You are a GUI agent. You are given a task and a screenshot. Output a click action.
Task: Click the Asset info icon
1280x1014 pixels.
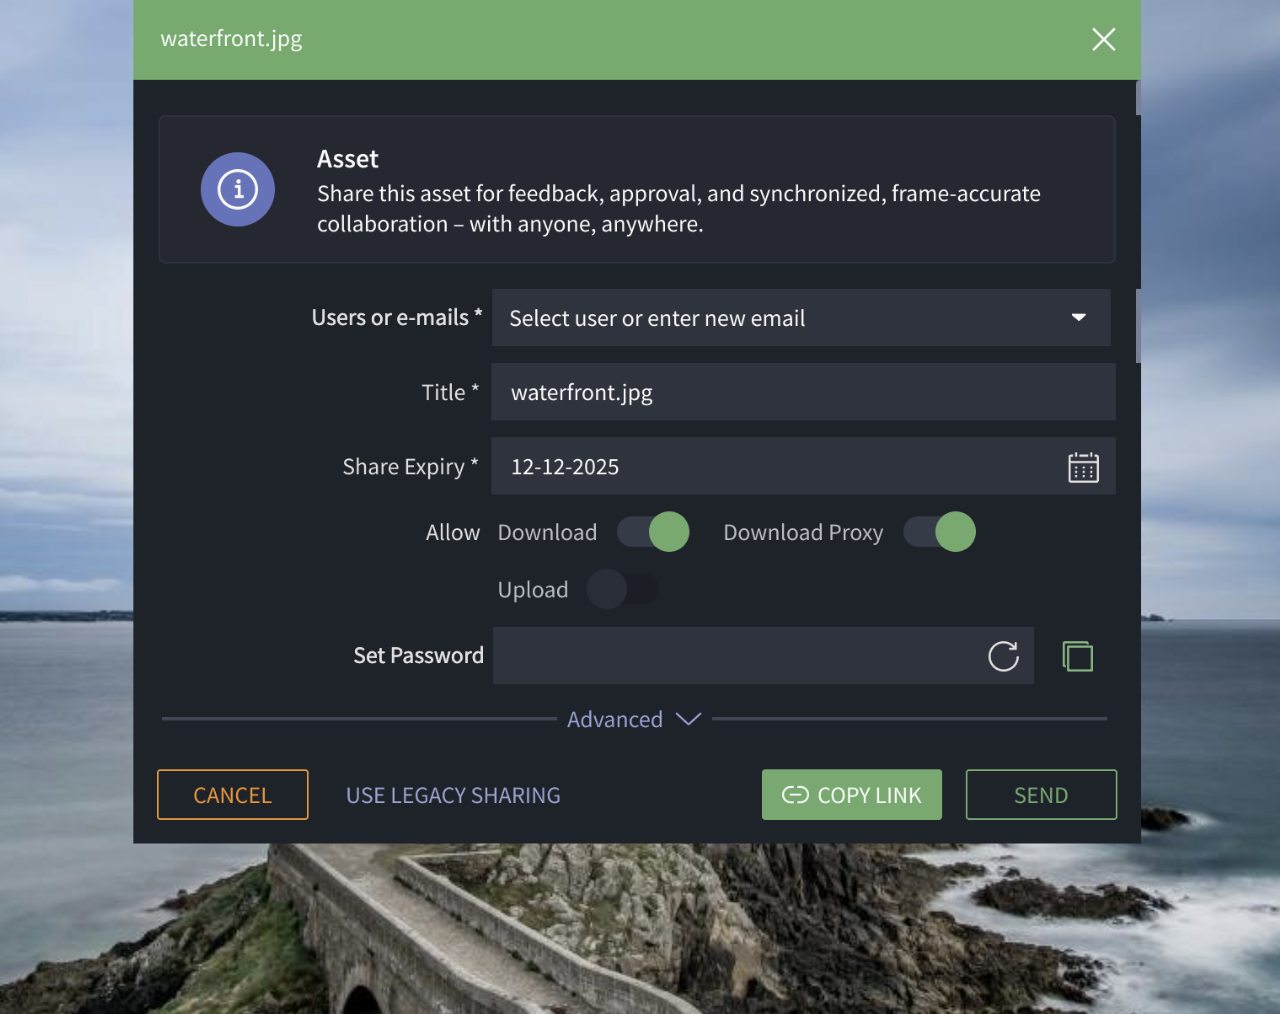(238, 189)
